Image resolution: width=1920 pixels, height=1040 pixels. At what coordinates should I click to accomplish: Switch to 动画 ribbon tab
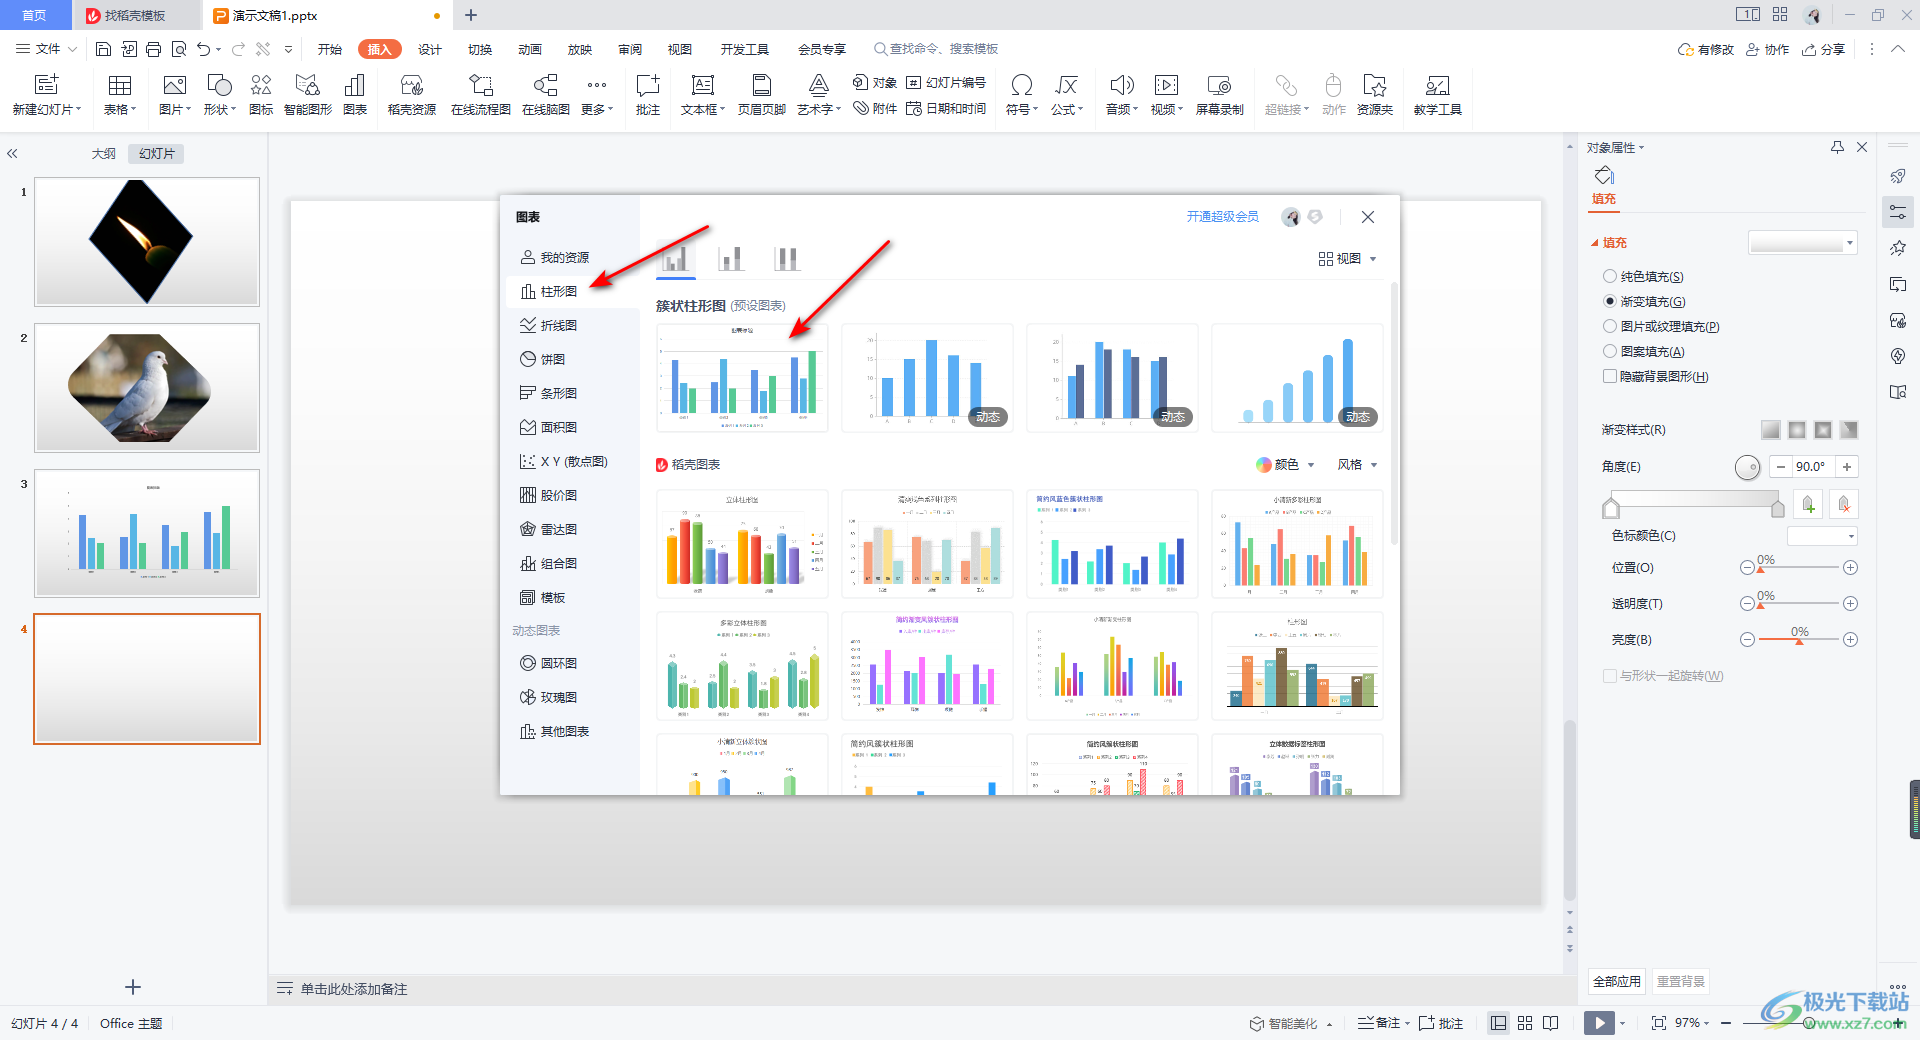(530, 49)
